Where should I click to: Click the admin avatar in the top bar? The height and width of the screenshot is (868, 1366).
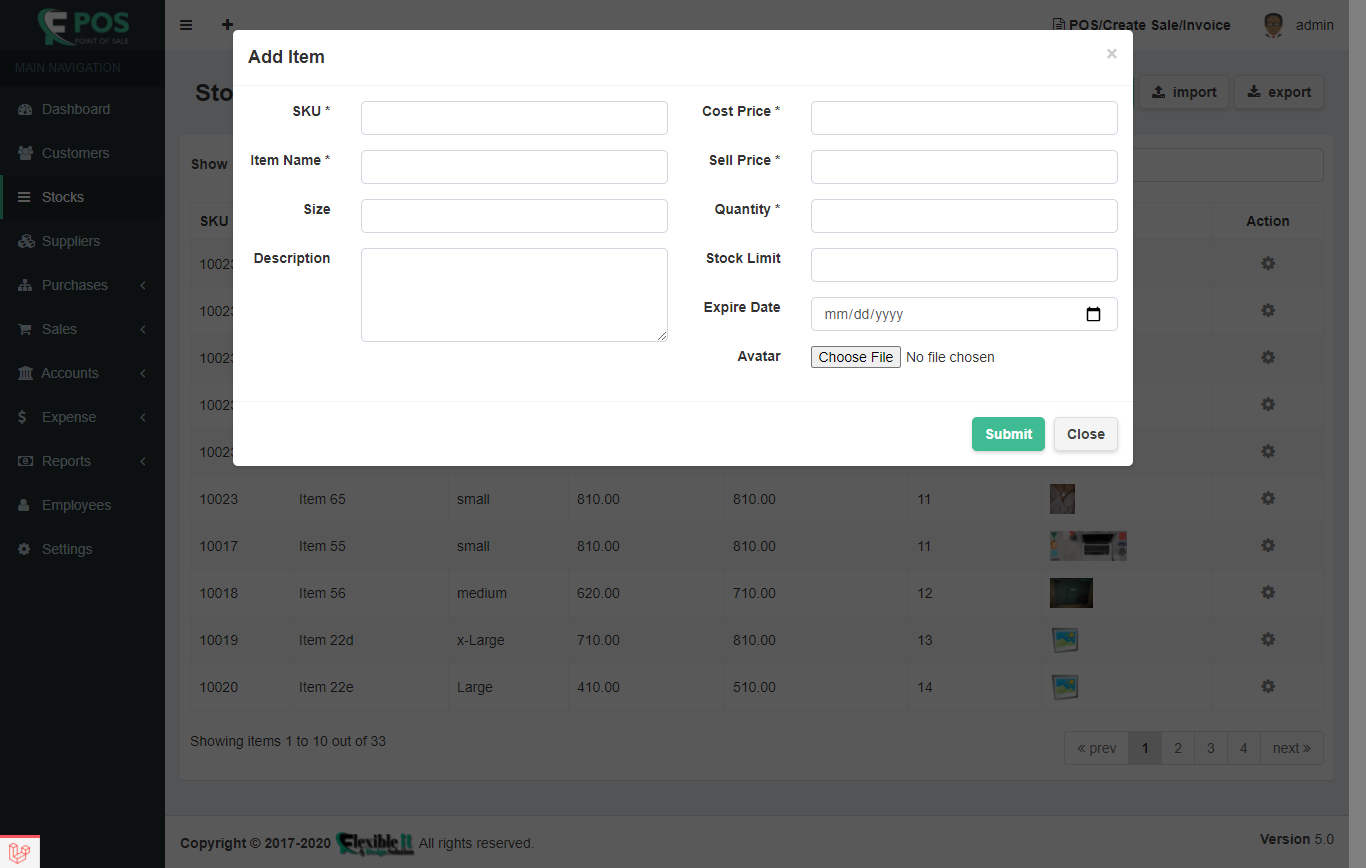(1272, 25)
